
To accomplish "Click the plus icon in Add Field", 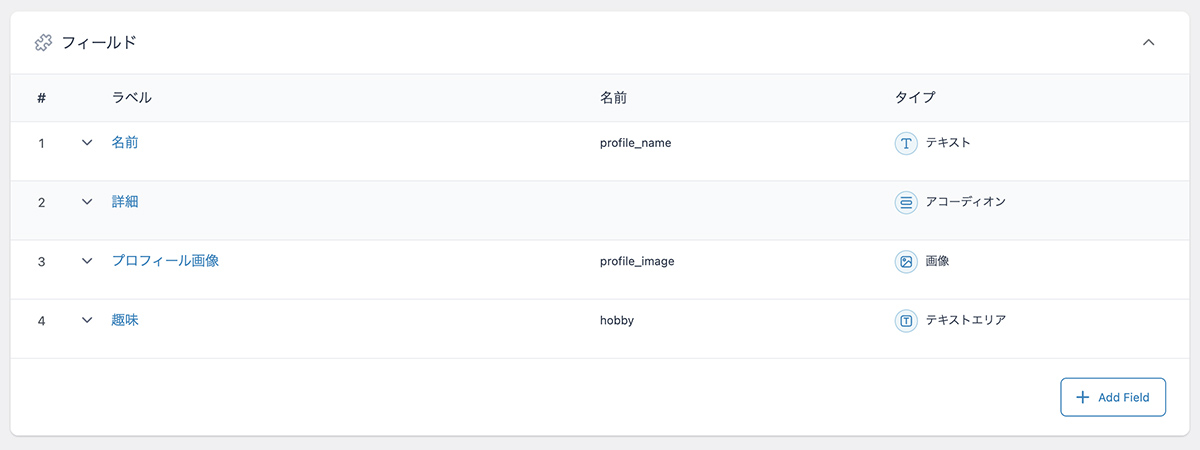I will 1082,397.
